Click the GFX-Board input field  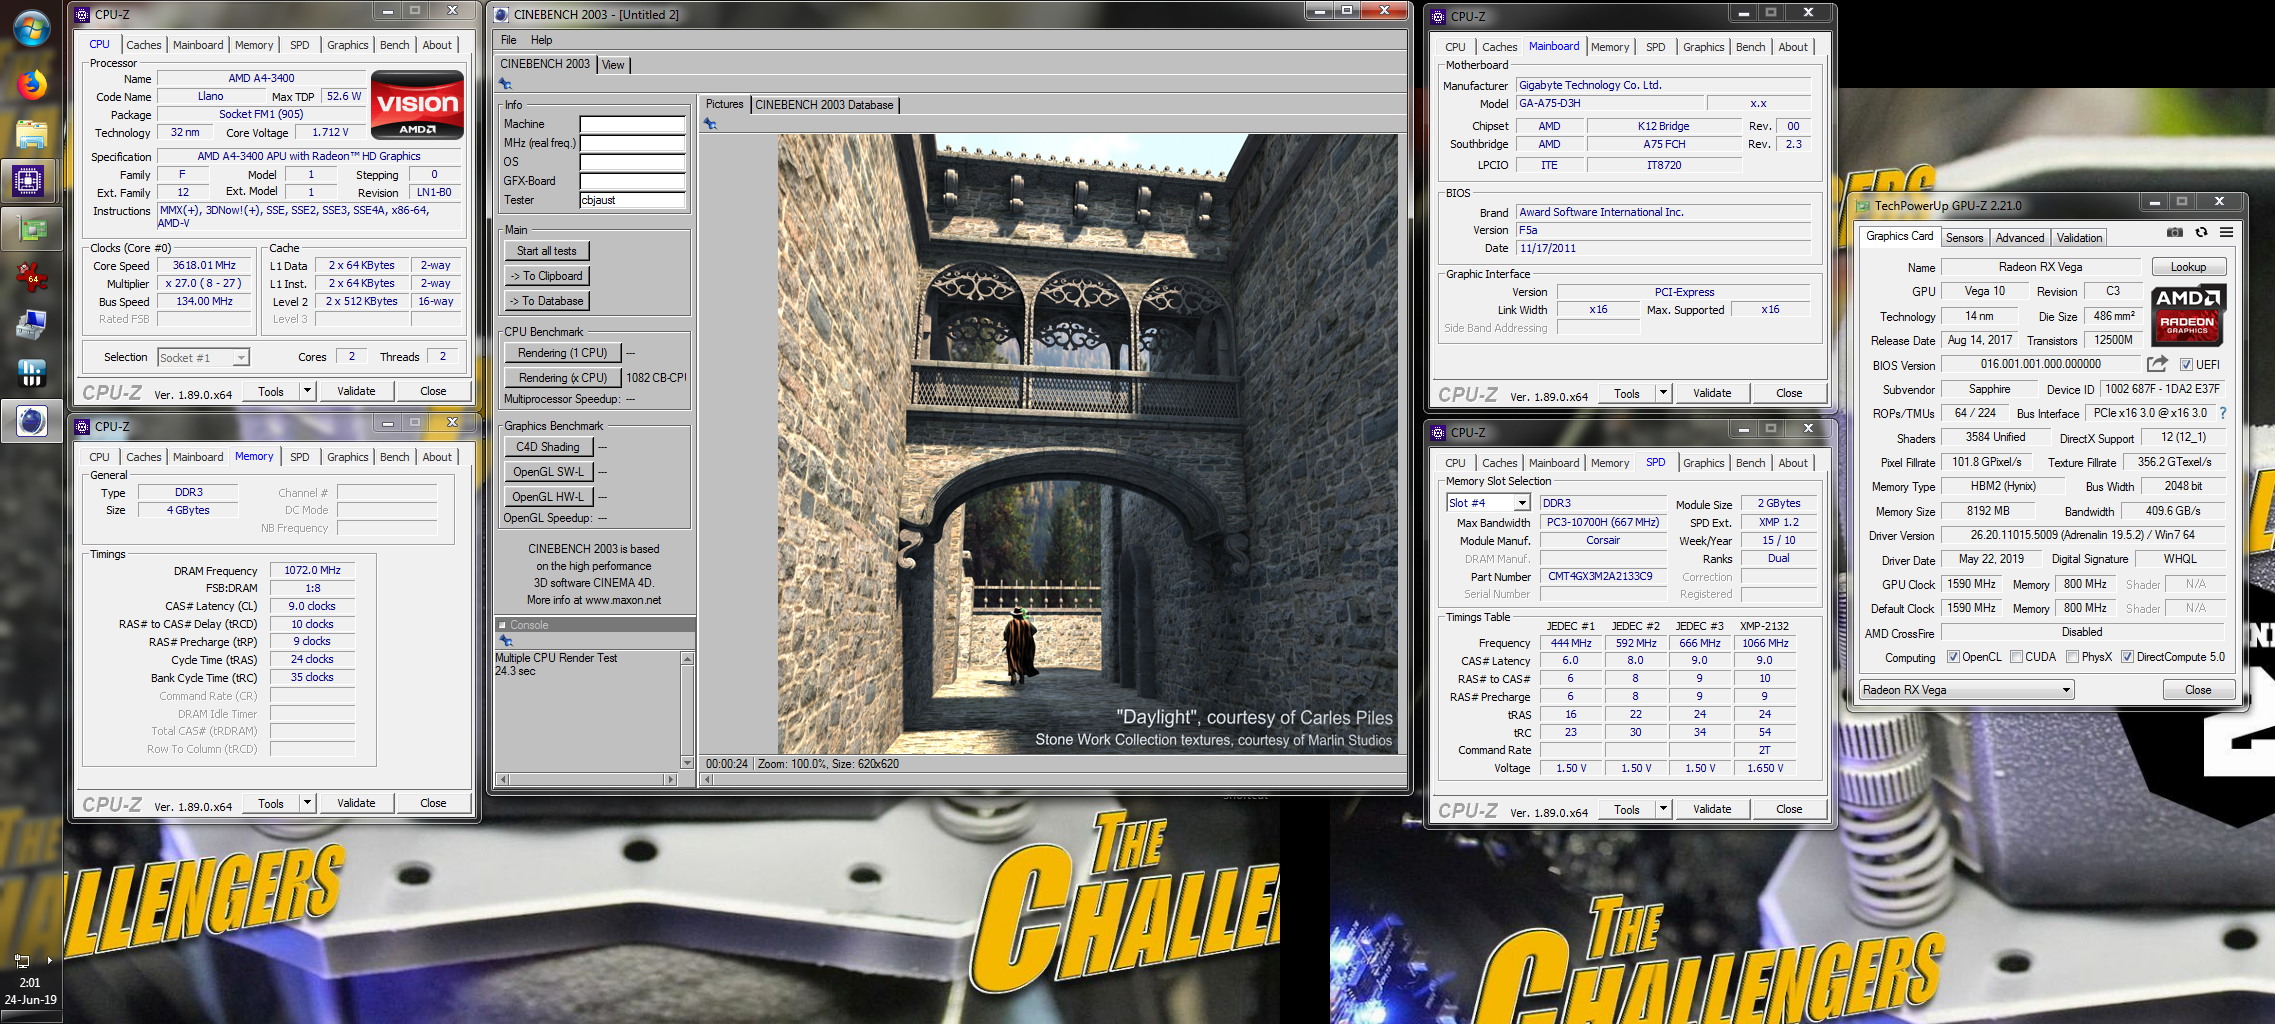[633, 181]
